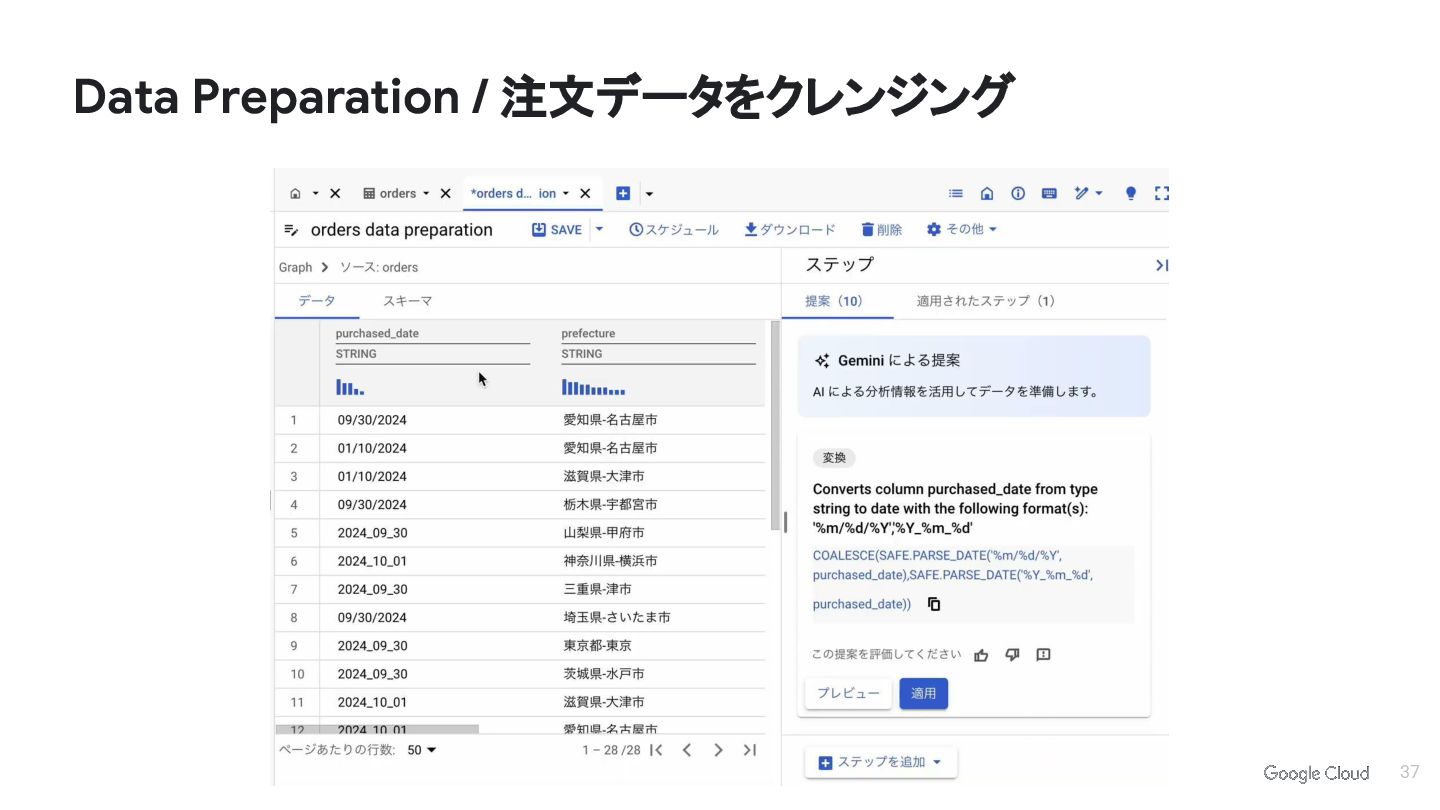The image size is (1440, 810).
Task: Click cell 2024_10_01 in row 6
Action: coord(372,561)
